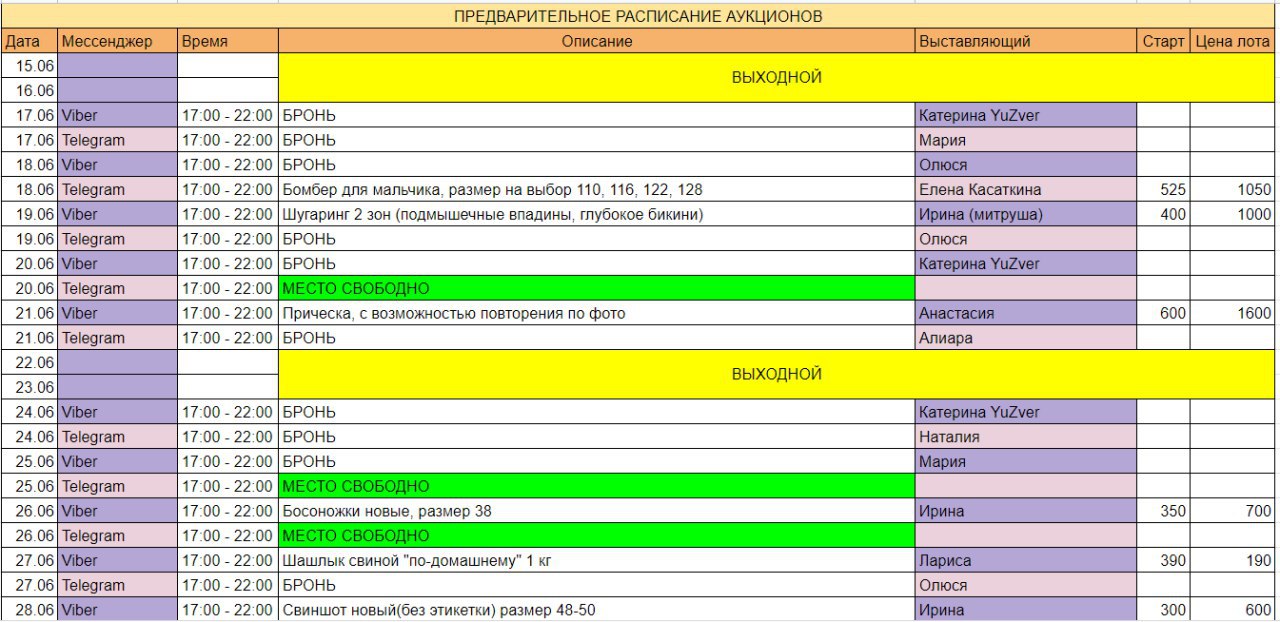
Task: Click the lot price 700
Action: click(1233, 511)
